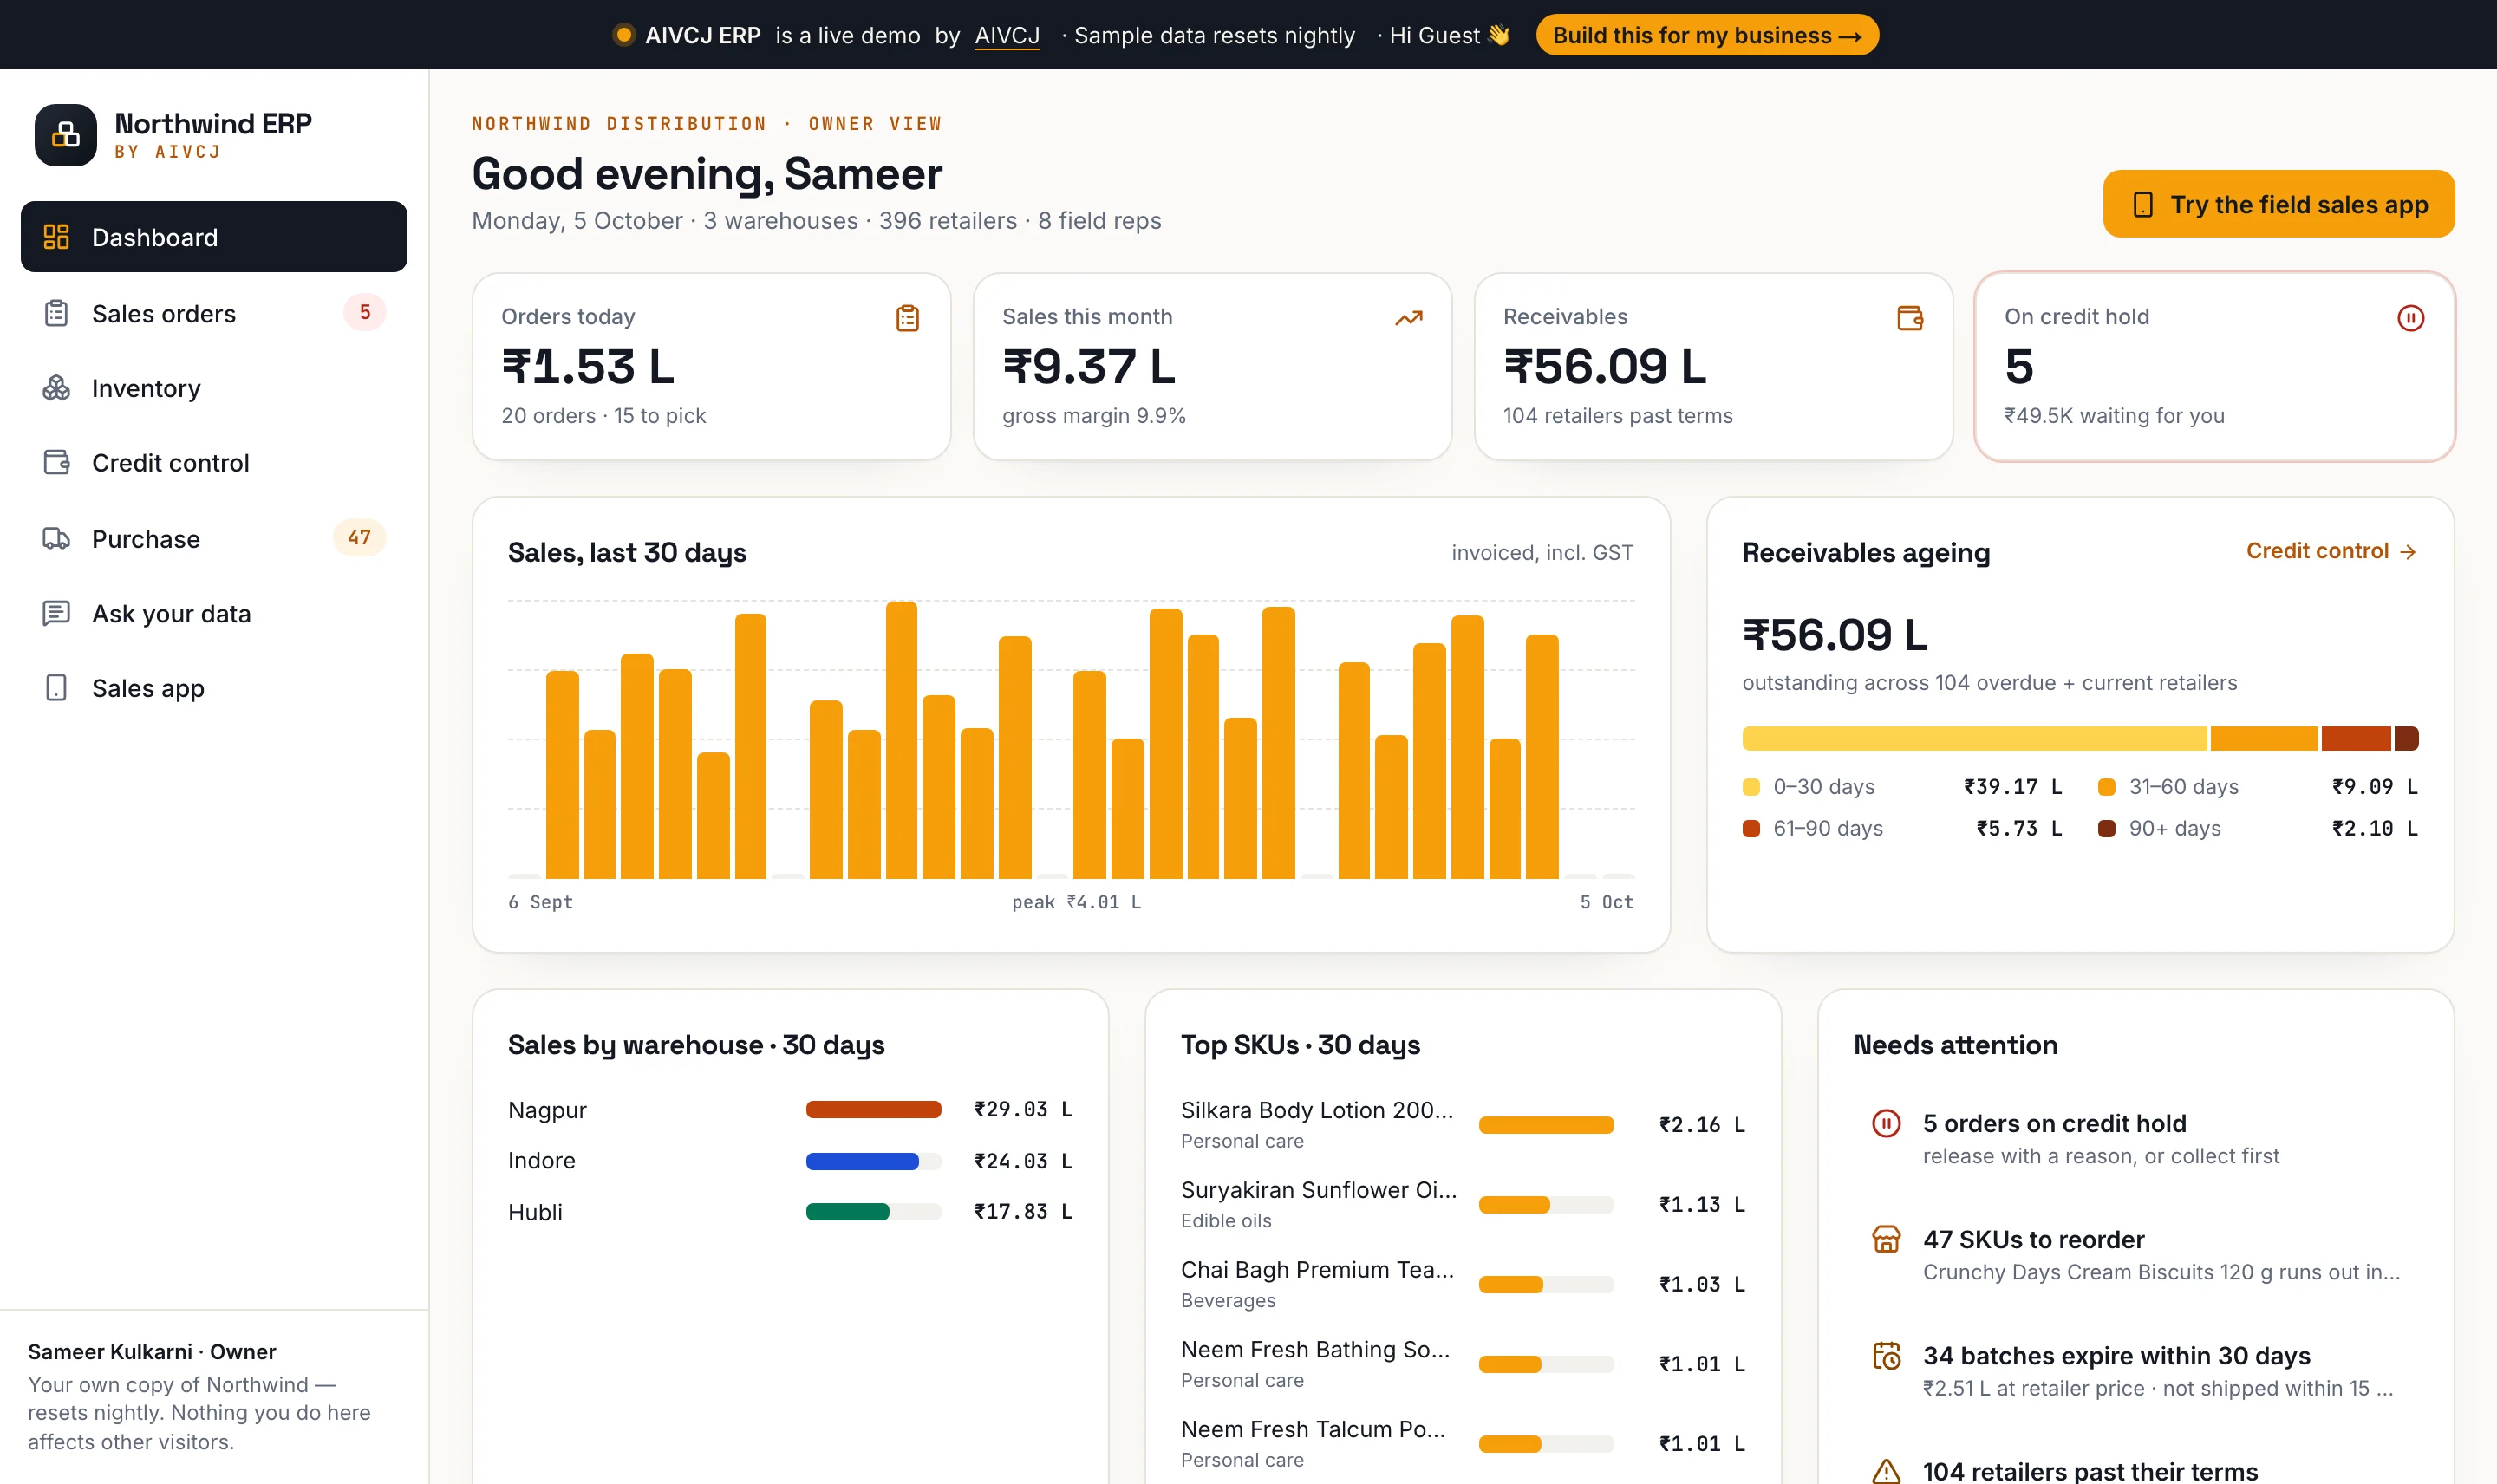Click the Inventory boxes icon
Viewport: 2497px width, 1484px height.
(x=56, y=388)
